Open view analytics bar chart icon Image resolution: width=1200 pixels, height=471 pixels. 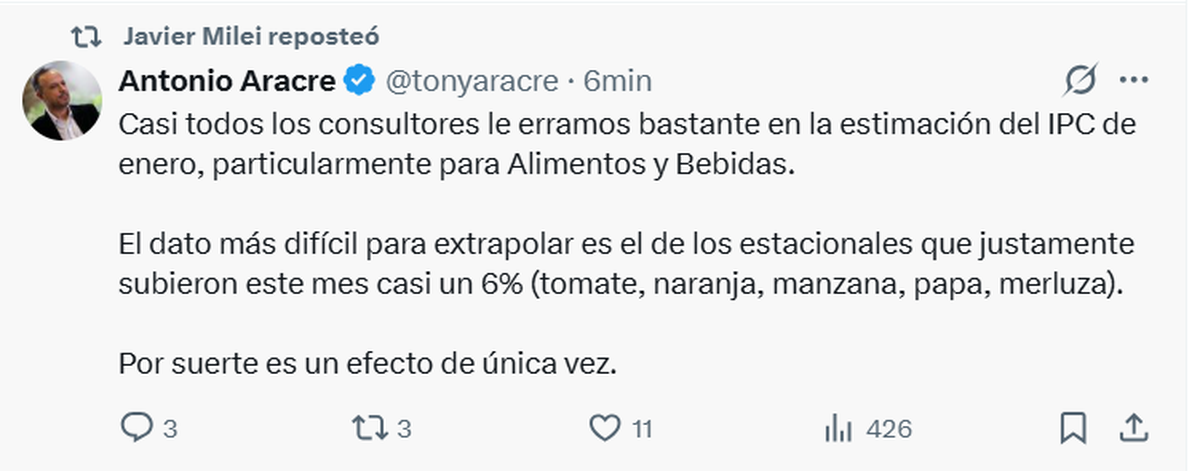837,428
